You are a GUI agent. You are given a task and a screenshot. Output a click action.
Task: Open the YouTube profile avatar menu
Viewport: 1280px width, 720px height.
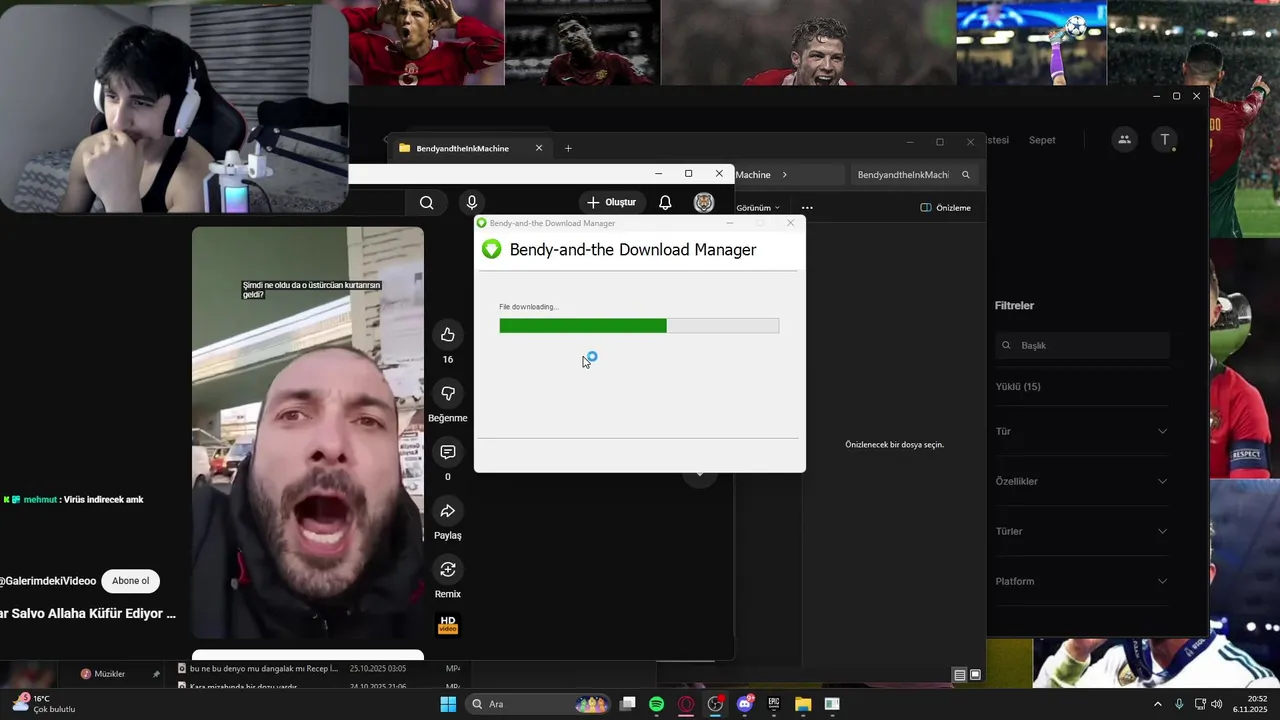[x=704, y=202]
